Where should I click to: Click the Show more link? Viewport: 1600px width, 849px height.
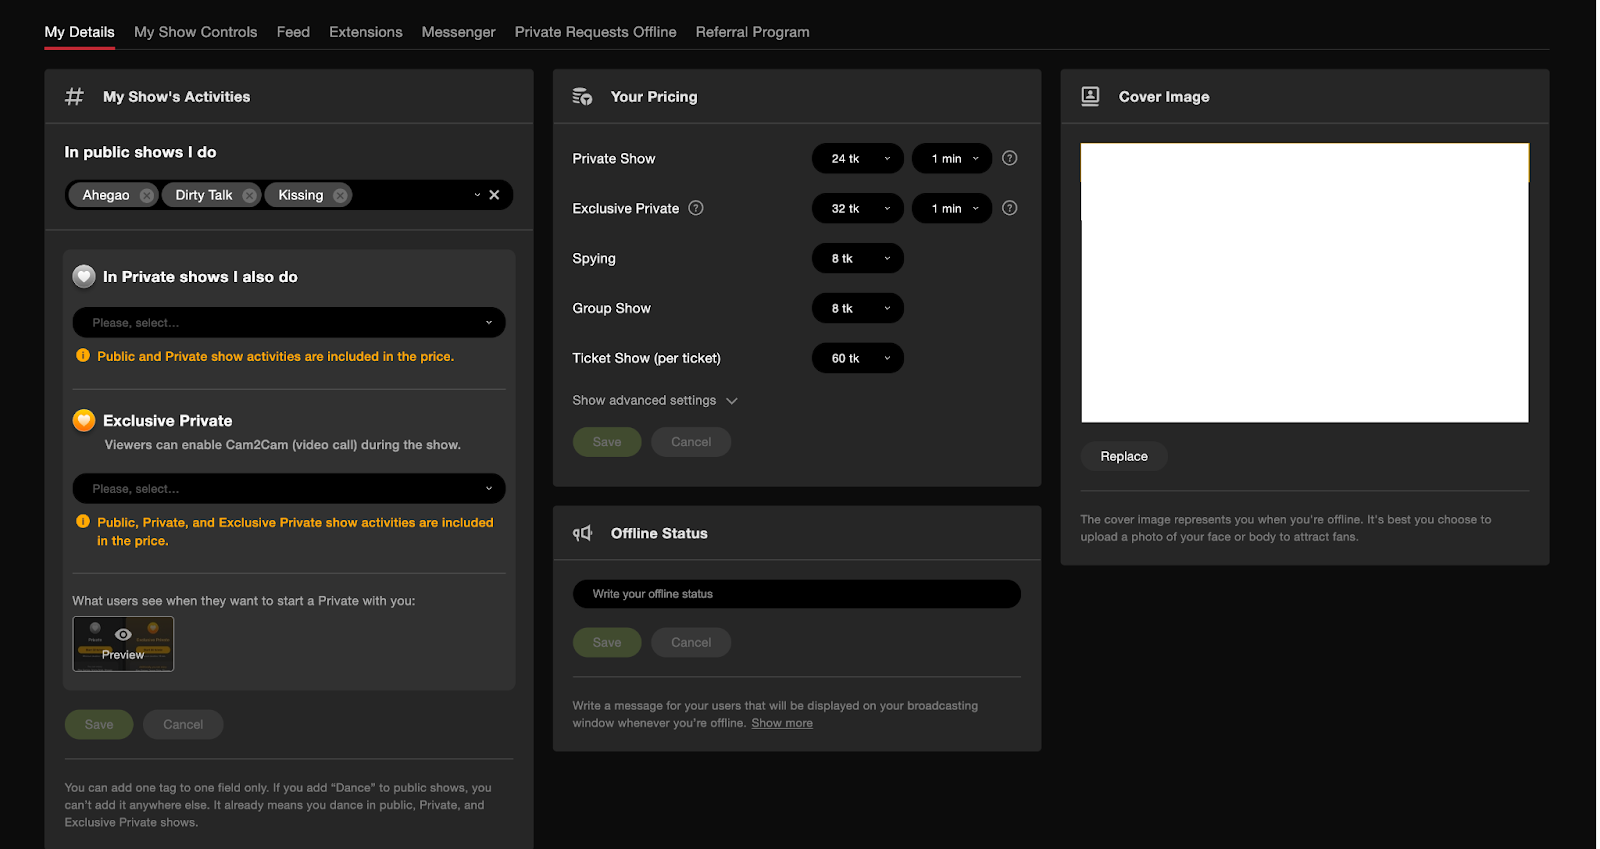[782, 723]
